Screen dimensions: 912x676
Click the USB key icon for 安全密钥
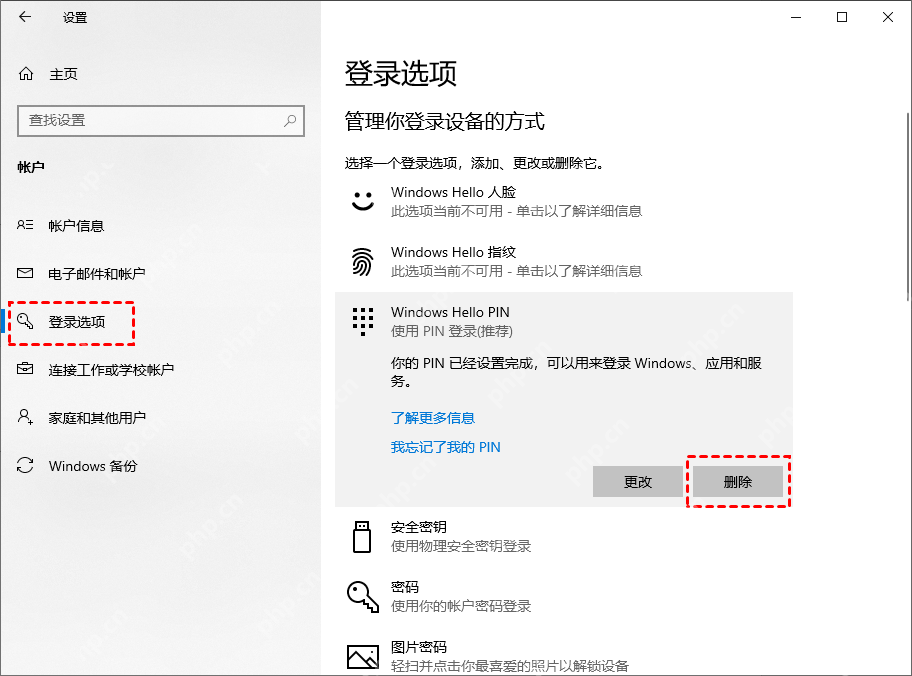362,536
